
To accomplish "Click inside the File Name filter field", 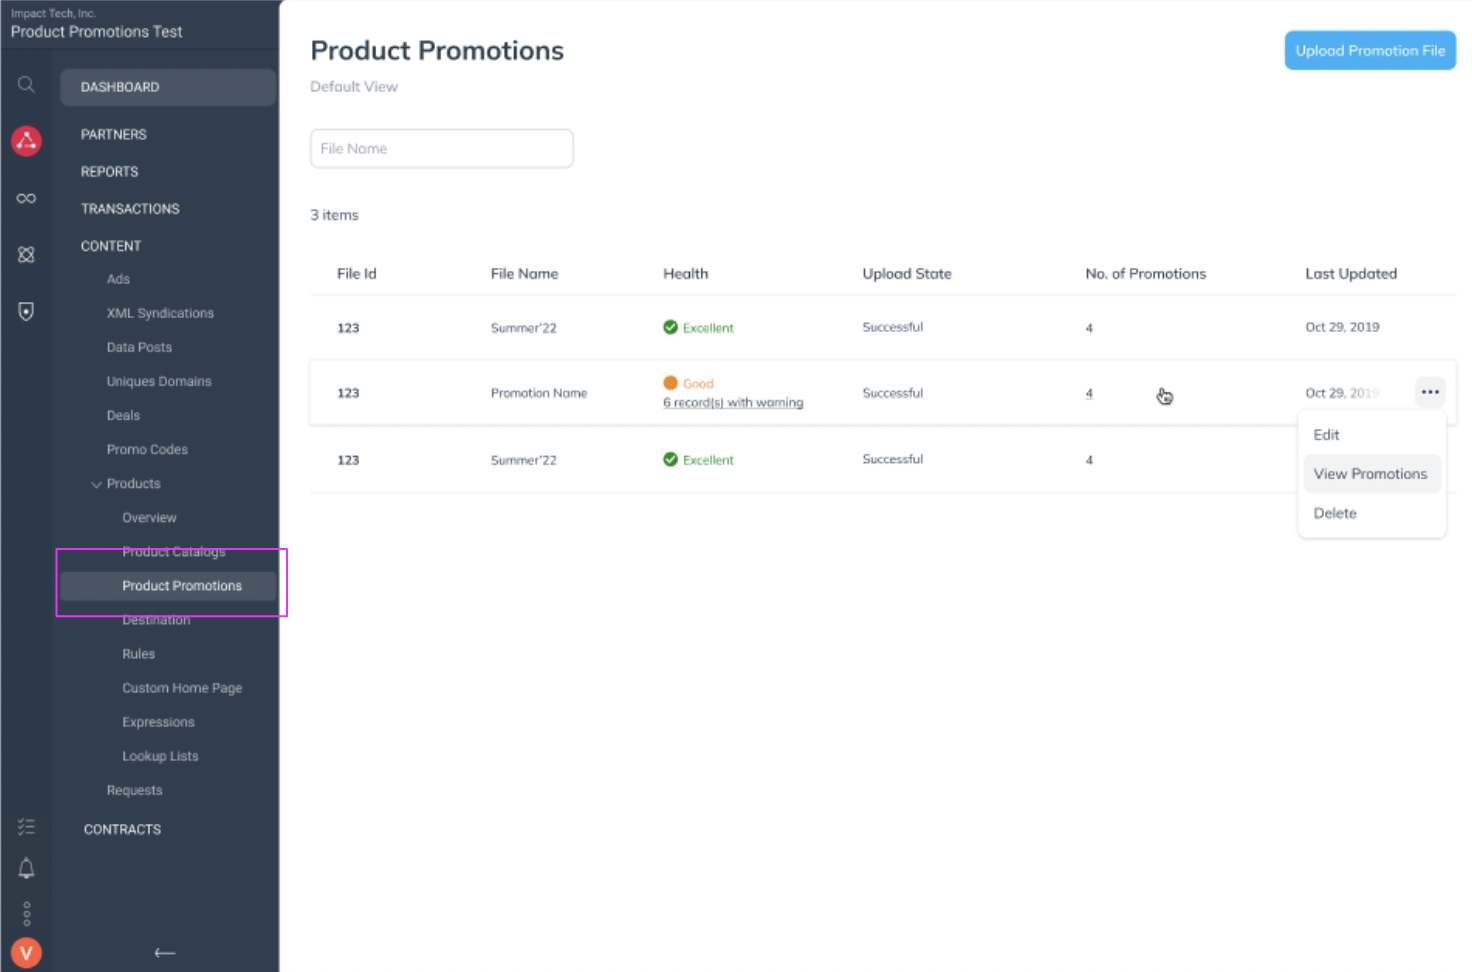I will coord(441,148).
